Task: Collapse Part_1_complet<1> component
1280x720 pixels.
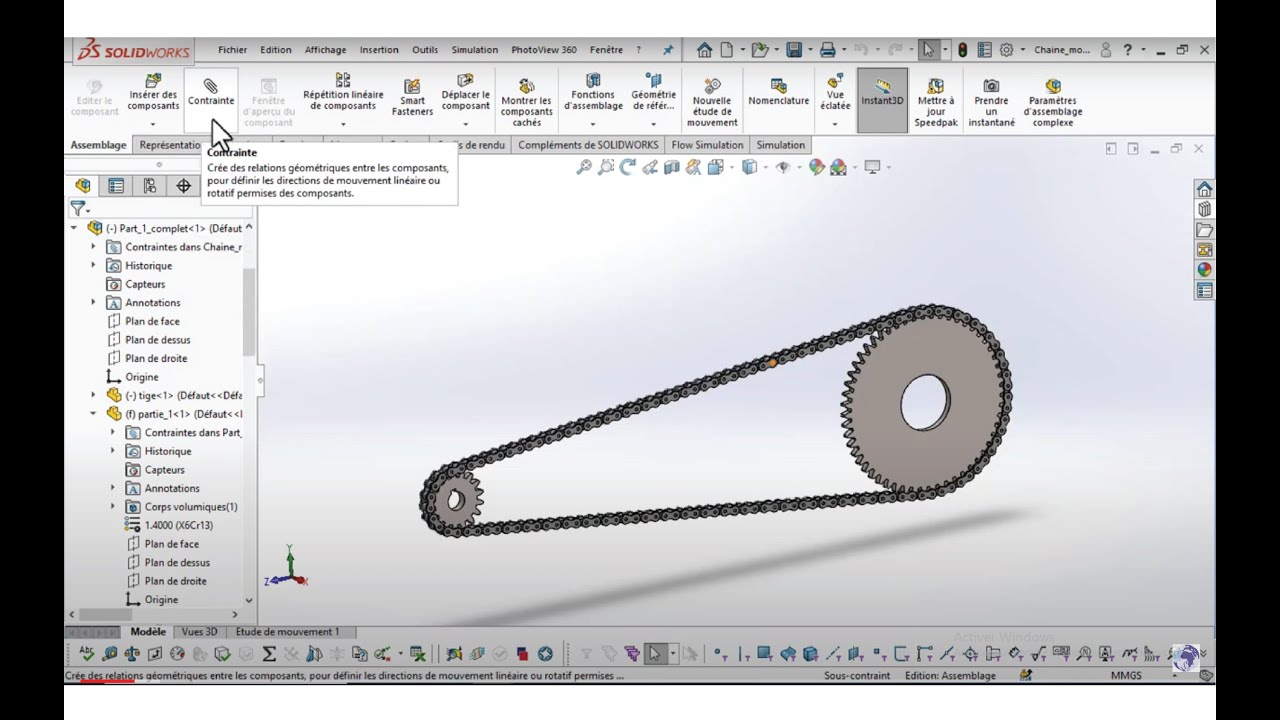Action: point(73,228)
